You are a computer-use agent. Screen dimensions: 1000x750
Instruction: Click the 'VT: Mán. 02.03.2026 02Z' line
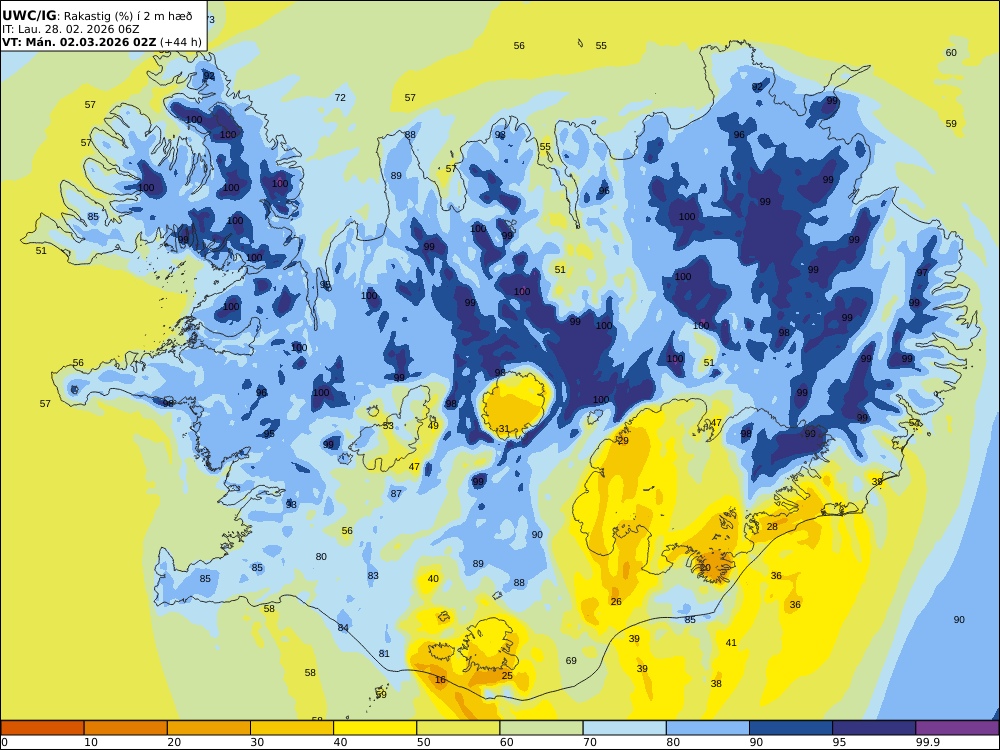78,42
